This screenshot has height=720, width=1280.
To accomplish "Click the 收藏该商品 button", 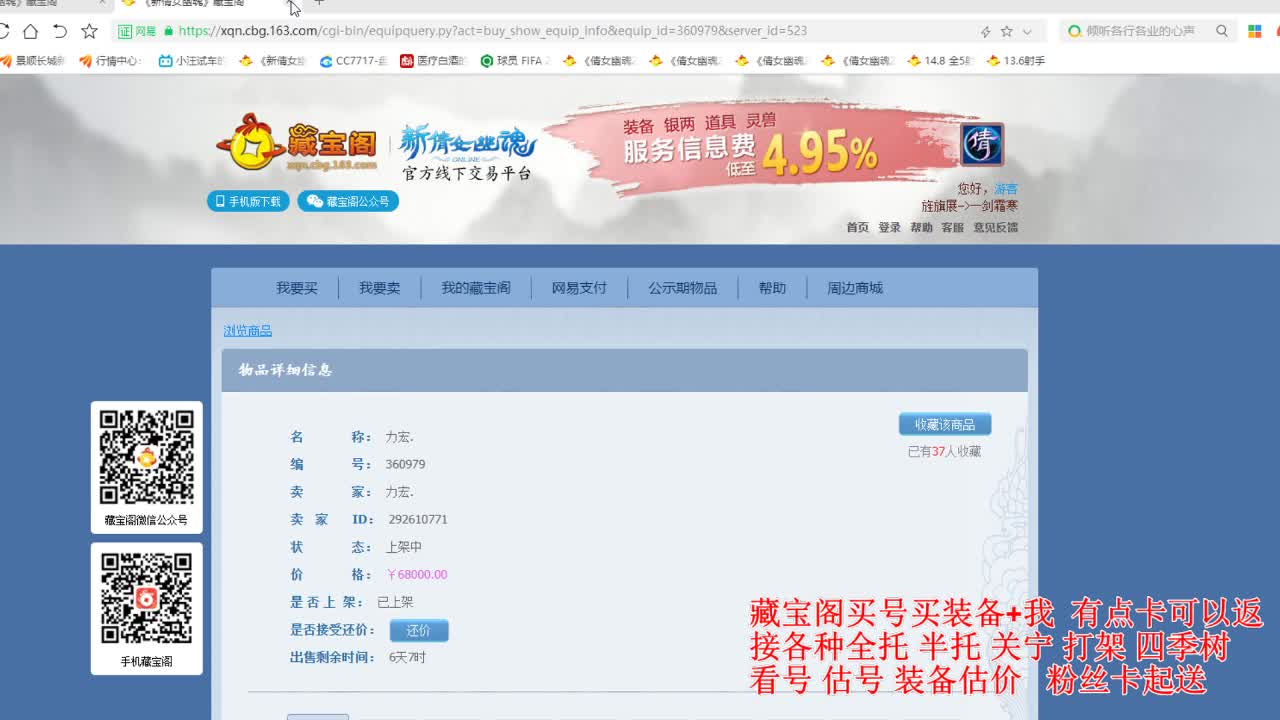I will click(944, 424).
